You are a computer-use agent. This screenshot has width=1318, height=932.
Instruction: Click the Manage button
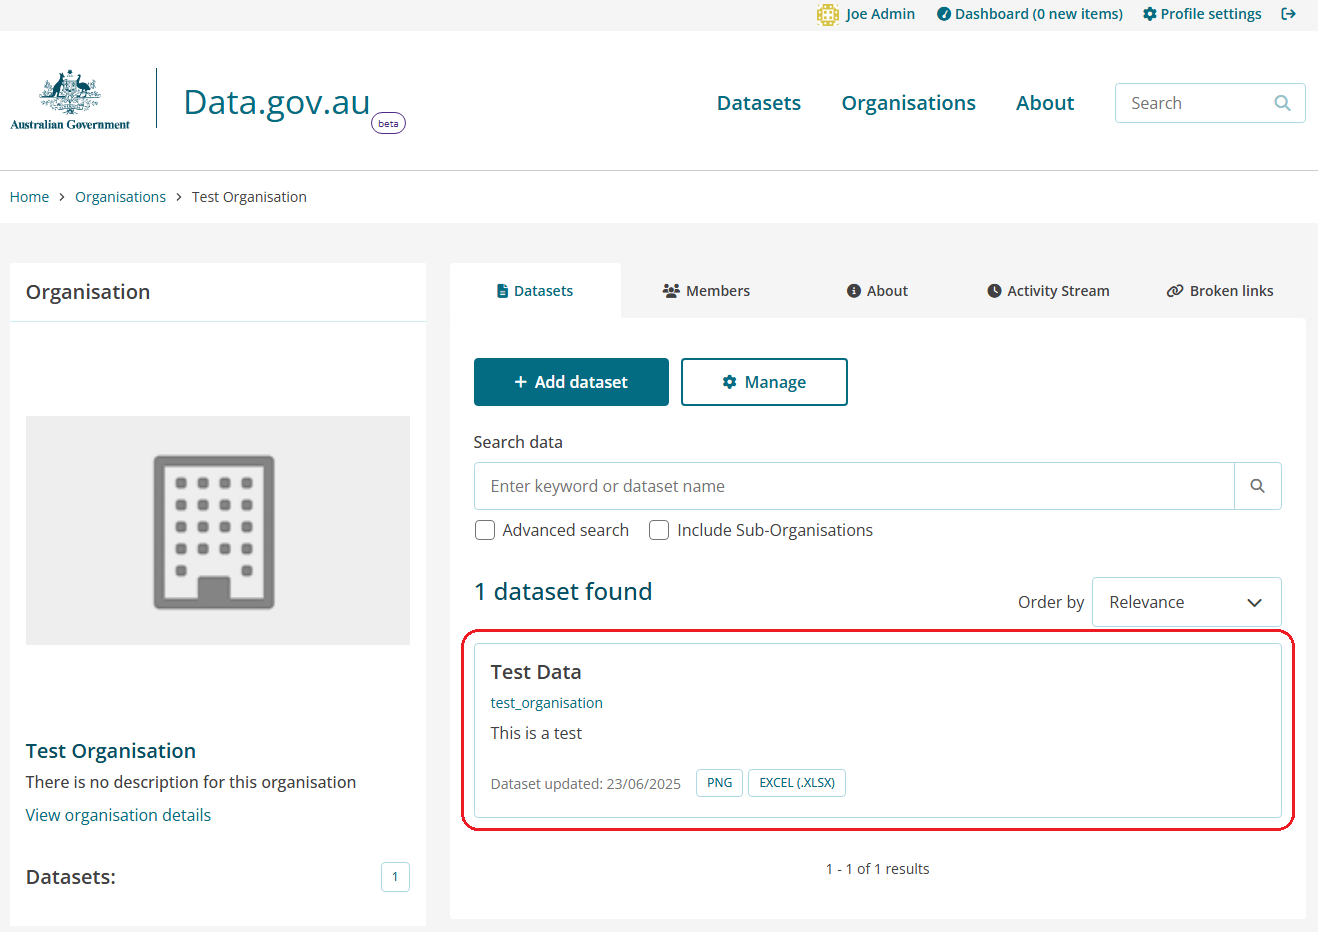[764, 382]
